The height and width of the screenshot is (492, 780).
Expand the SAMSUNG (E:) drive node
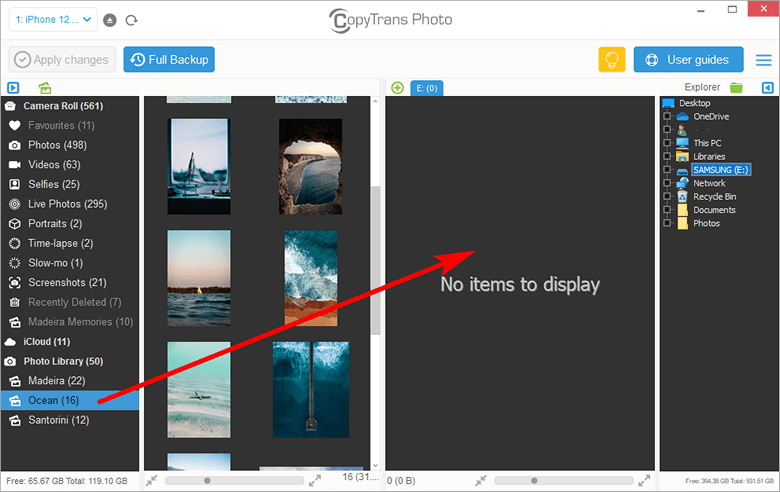tap(667, 170)
